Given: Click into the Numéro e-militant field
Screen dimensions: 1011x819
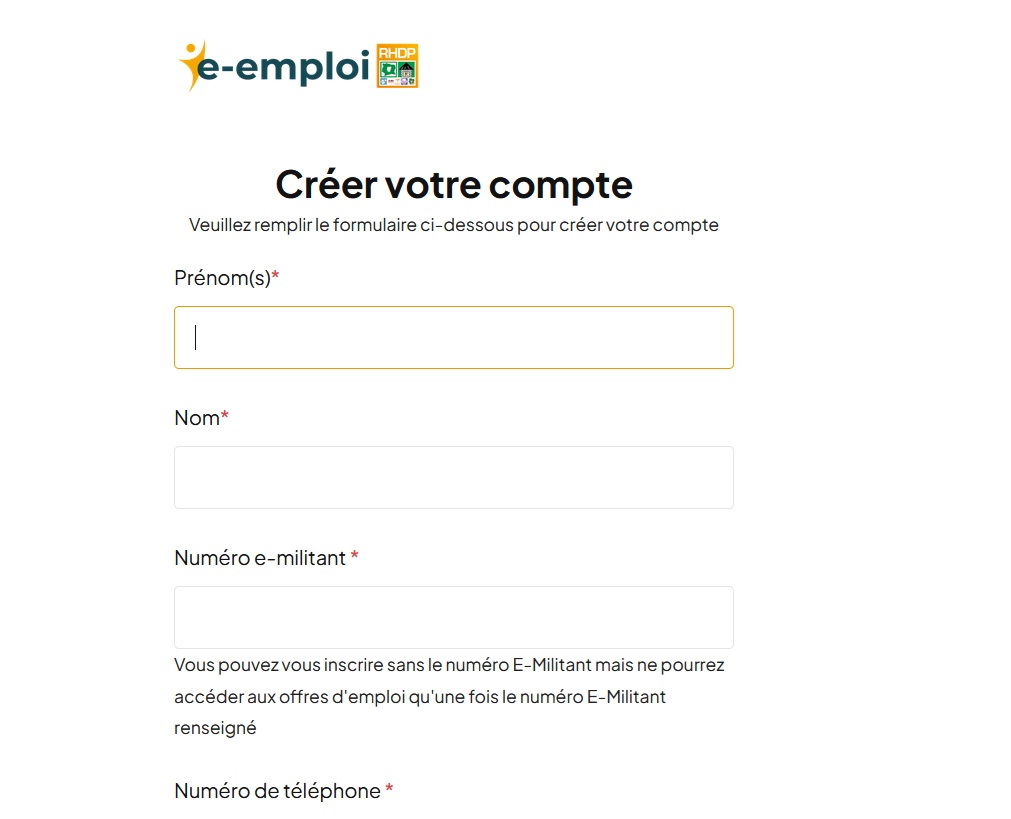Looking at the screenshot, I should pos(454,617).
